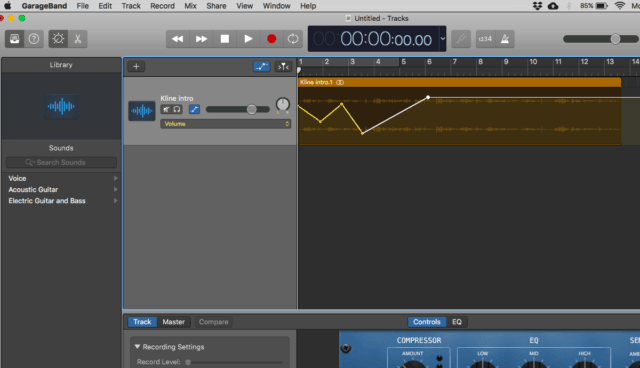Start playback with the Play button

click(248, 39)
